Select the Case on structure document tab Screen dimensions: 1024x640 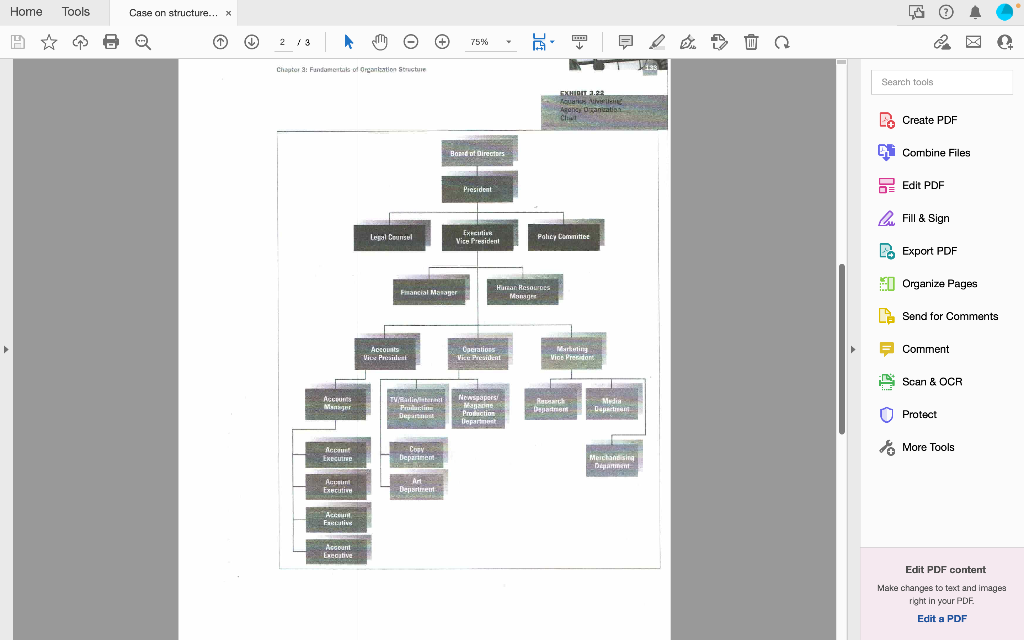(x=170, y=14)
